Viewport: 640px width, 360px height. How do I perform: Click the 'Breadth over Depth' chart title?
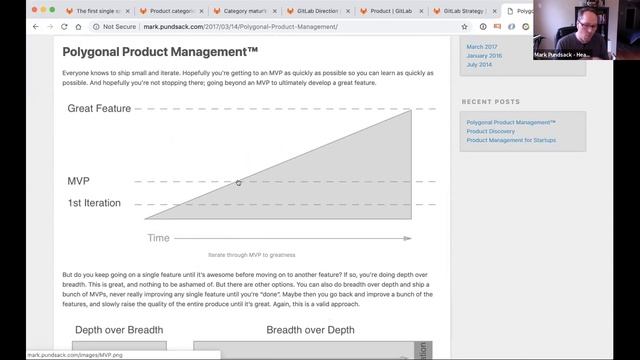310,330
